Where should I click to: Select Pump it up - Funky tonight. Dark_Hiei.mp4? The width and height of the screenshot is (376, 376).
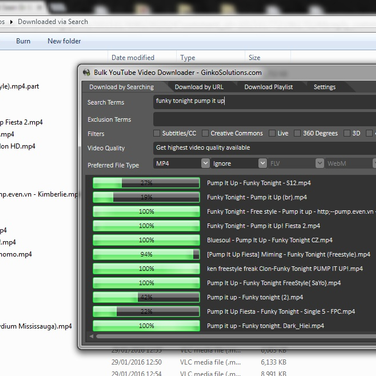[265, 326]
